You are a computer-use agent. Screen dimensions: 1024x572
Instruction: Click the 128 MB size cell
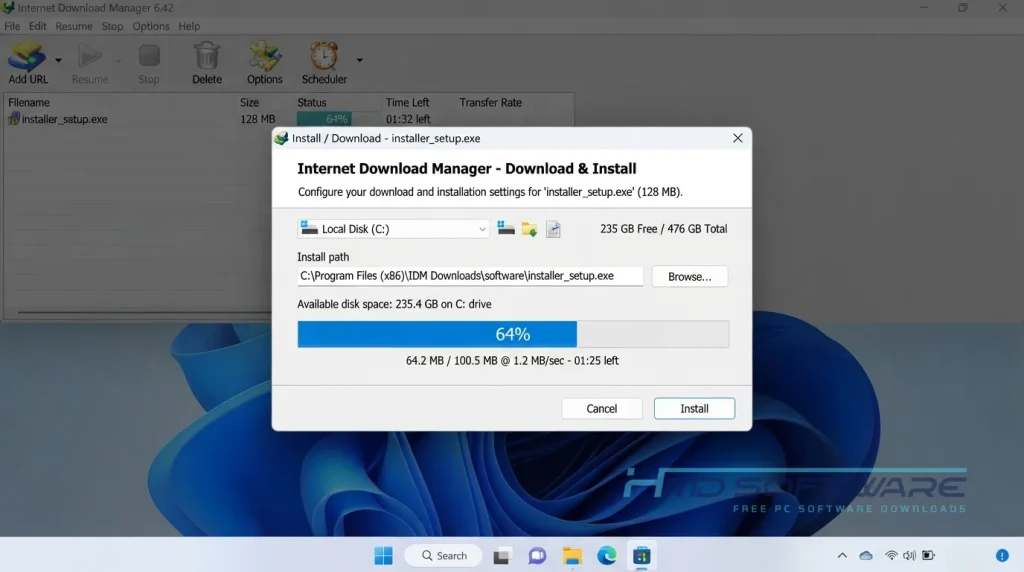[257, 119]
